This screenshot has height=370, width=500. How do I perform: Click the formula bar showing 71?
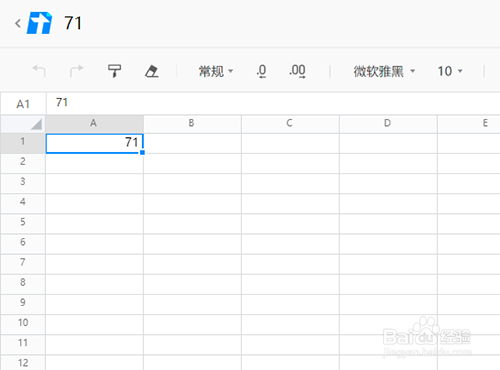273,103
